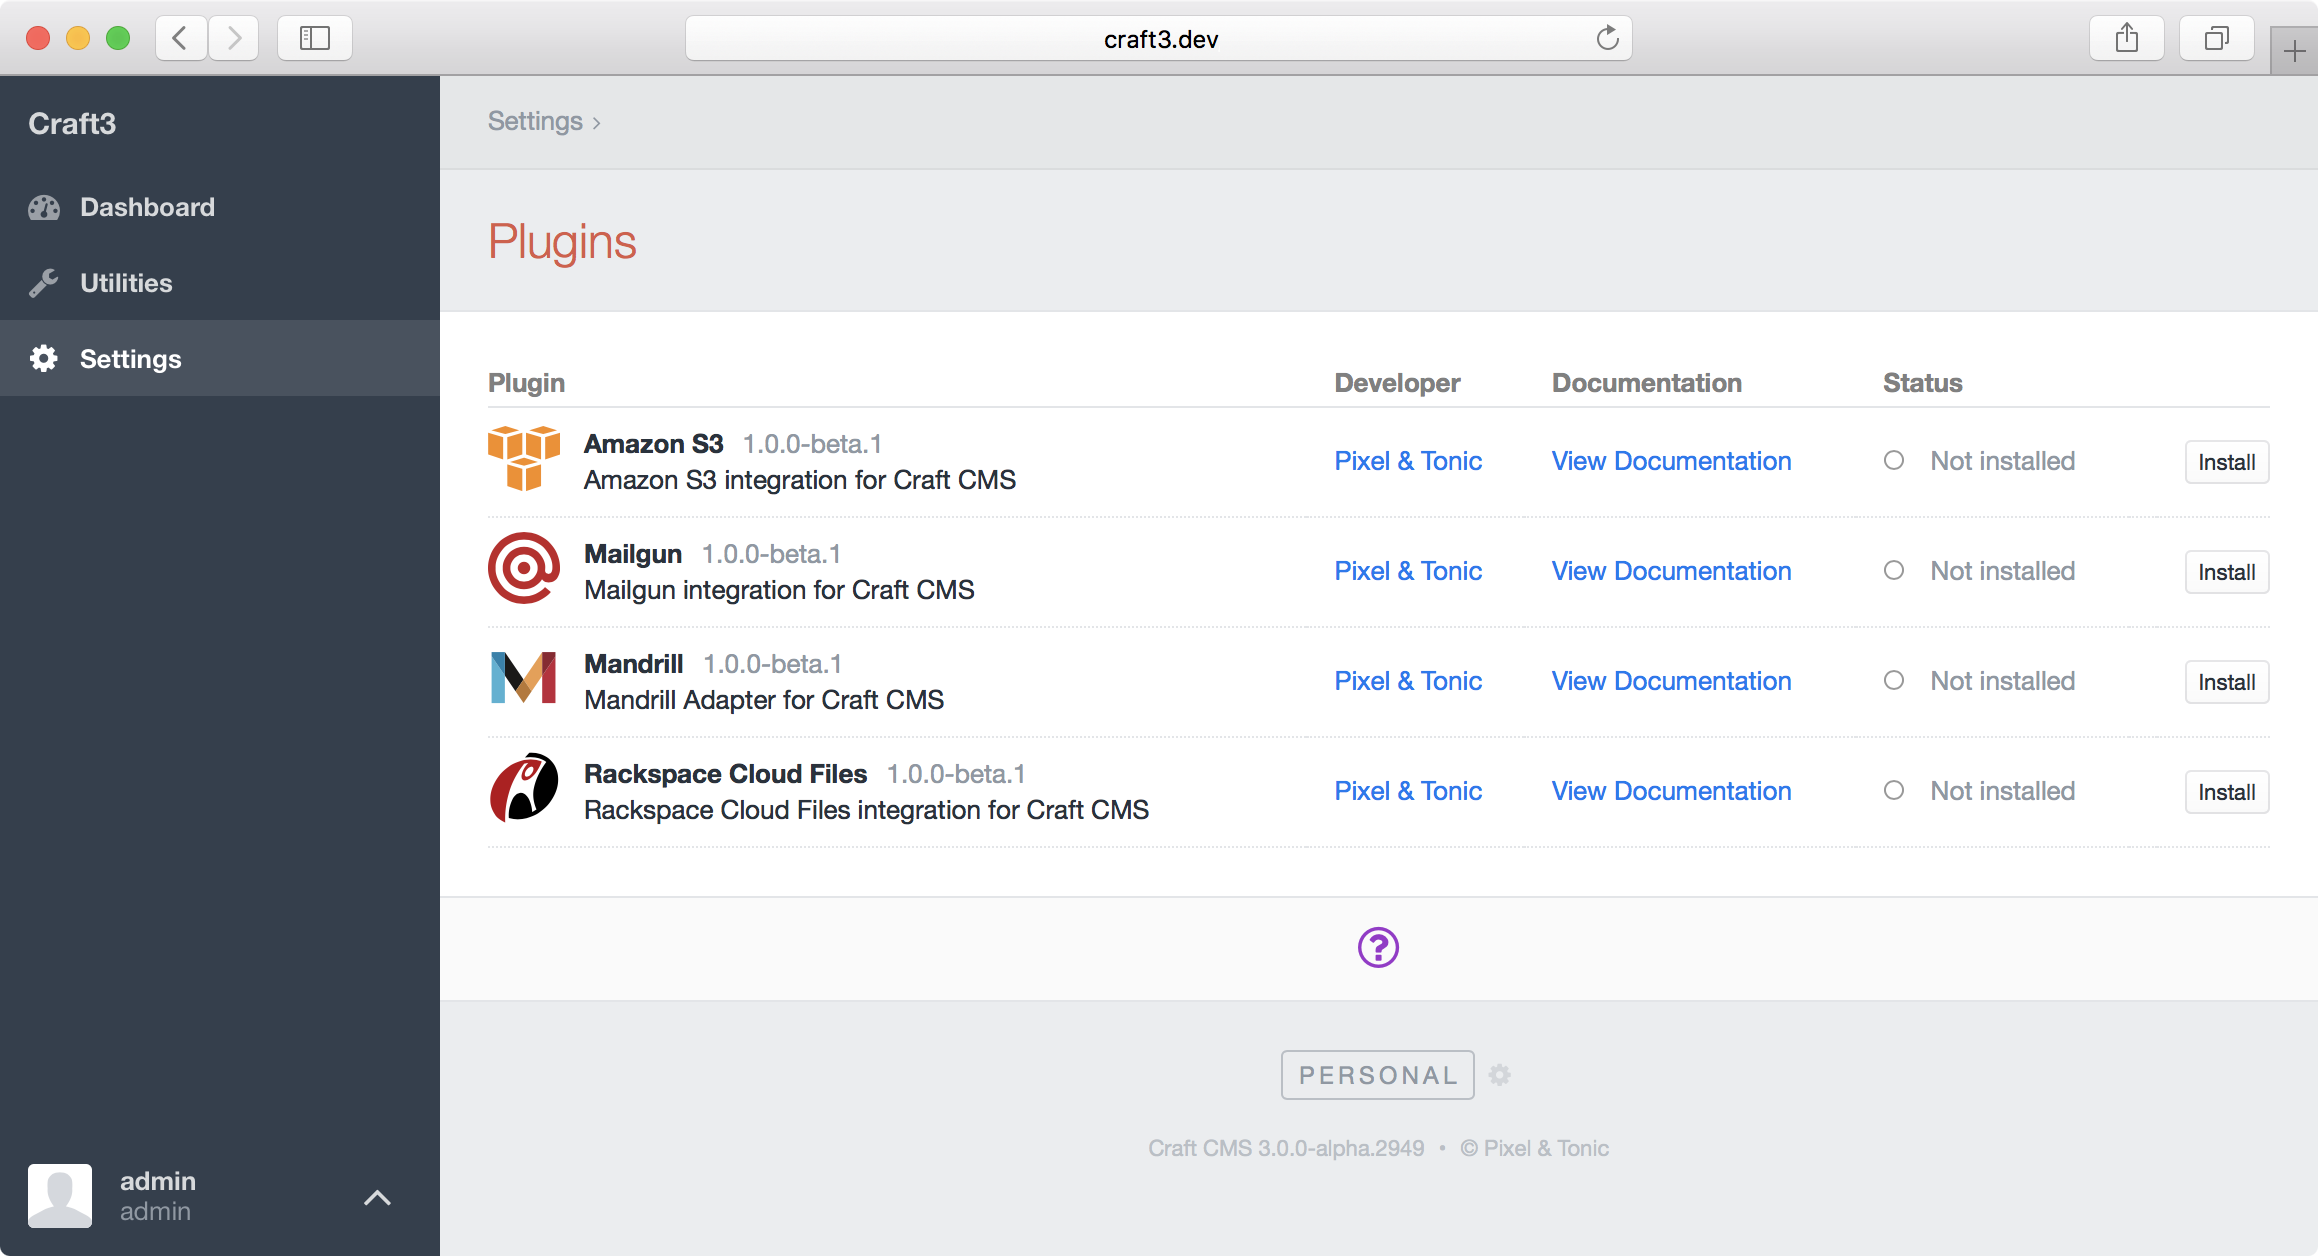This screenshot has width=2318, height=1256.
Task: Click the Amazon S3 plugin logo
Action: [524, 458]
